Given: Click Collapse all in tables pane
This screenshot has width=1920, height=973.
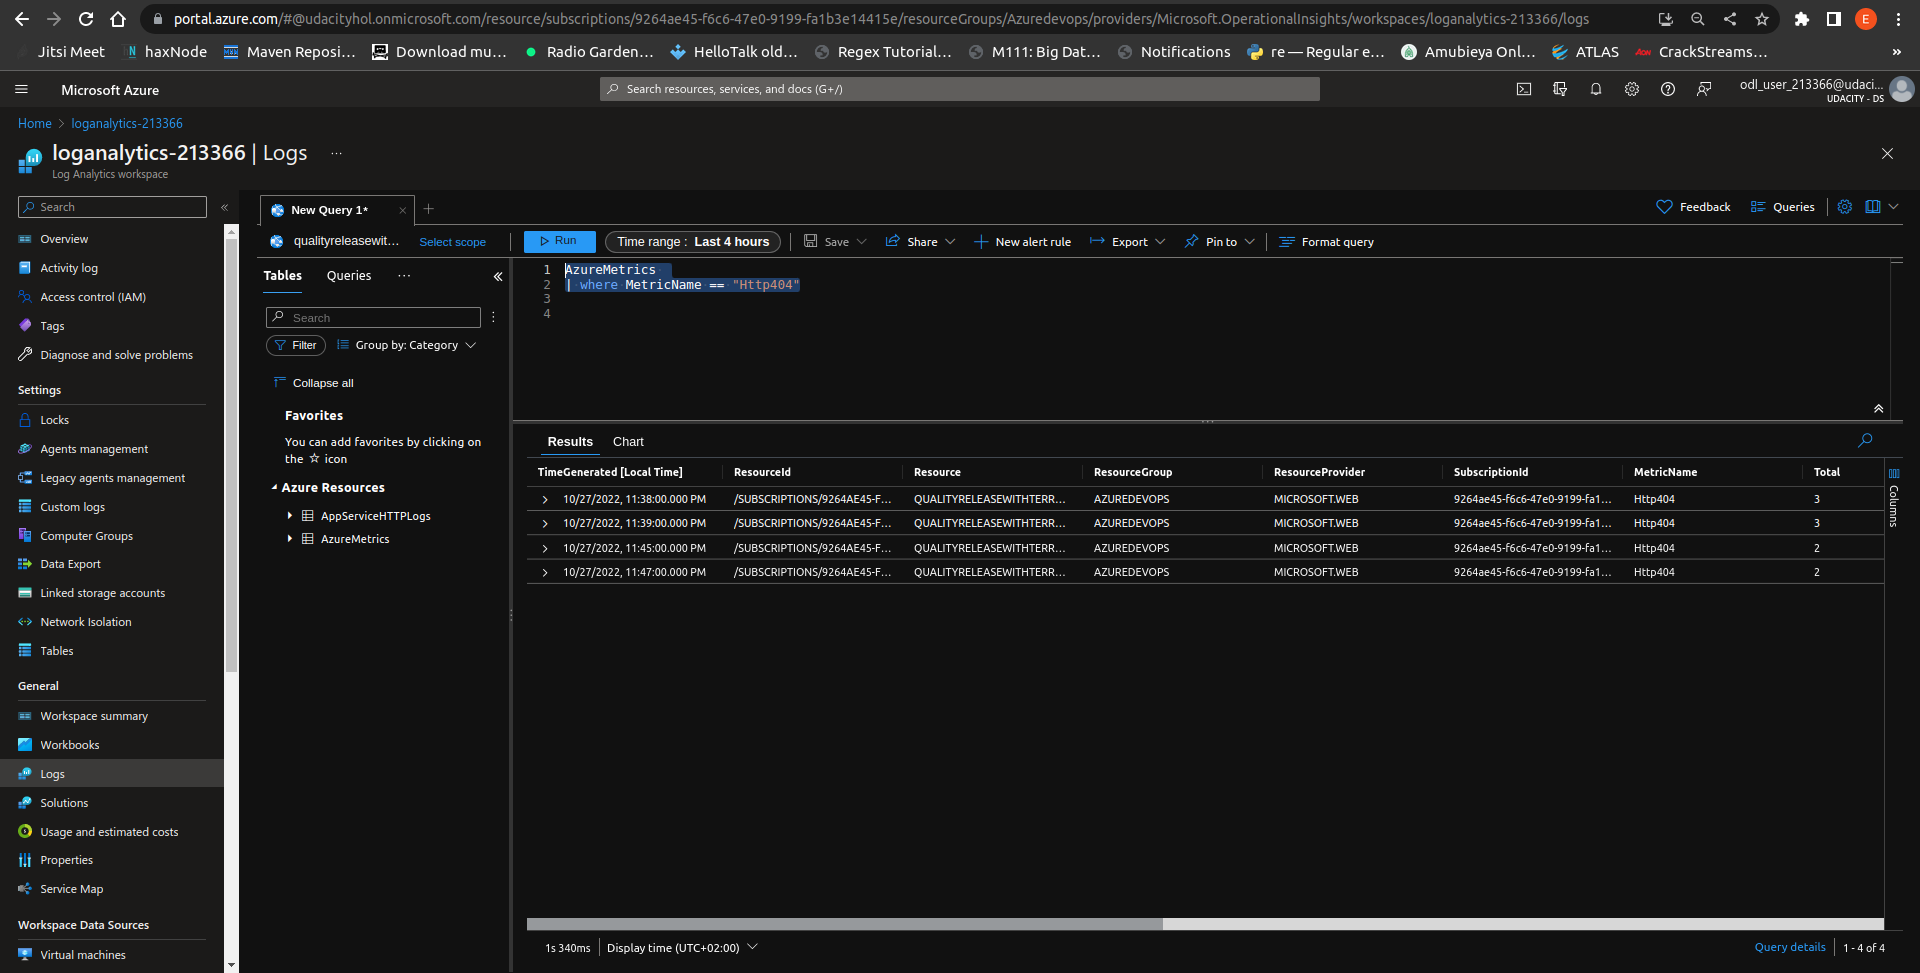Looking at the screenshot, I should 314,383.
